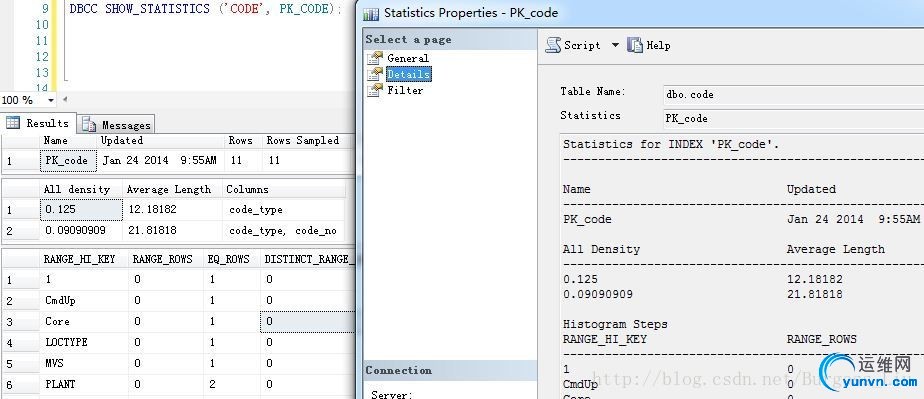The image size is (924, 399).
Task: Switch to the Results tab
Action: click(38, 123)
